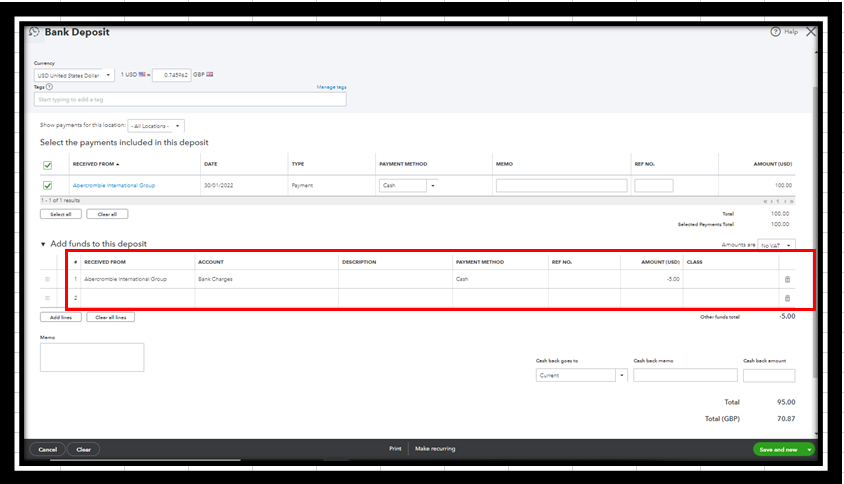Open Abercrombie International Group customer link
The height and width of the screenshot is (484, 844).
pyautogui.click(x=114, y=185)
